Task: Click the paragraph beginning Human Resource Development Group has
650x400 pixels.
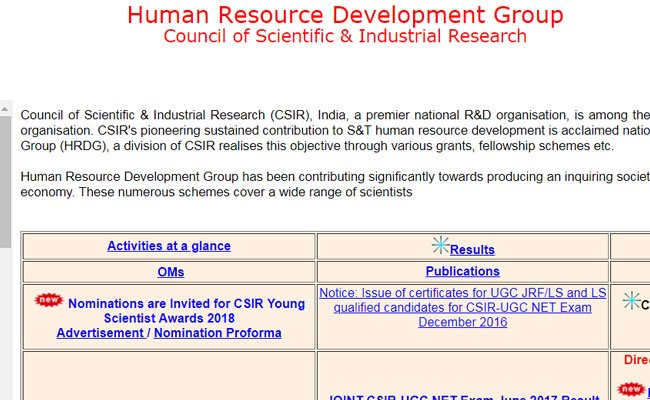Action: (330, 184)
